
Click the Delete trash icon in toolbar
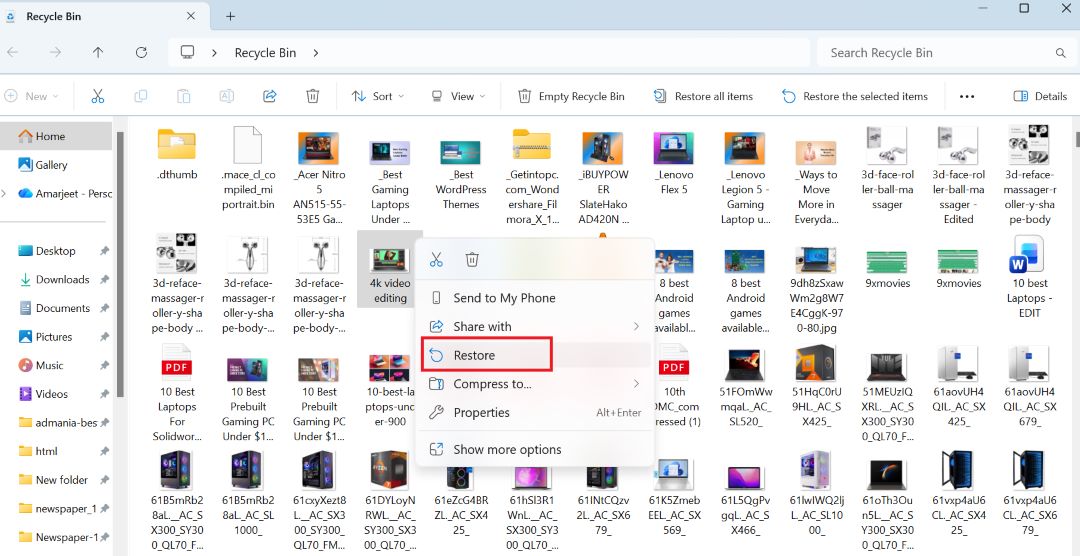click(x=313, y=96)
